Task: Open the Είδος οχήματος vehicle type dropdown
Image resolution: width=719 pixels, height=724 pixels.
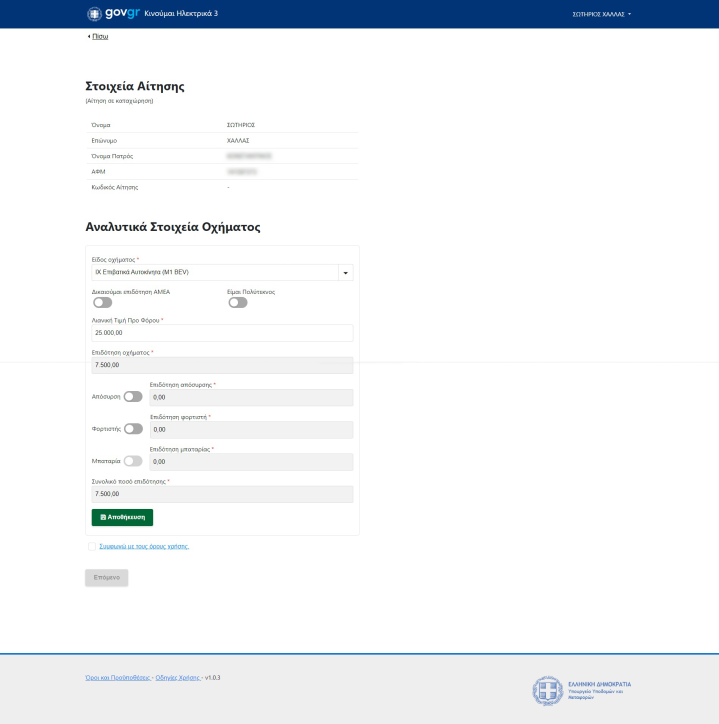Action: 215,272
